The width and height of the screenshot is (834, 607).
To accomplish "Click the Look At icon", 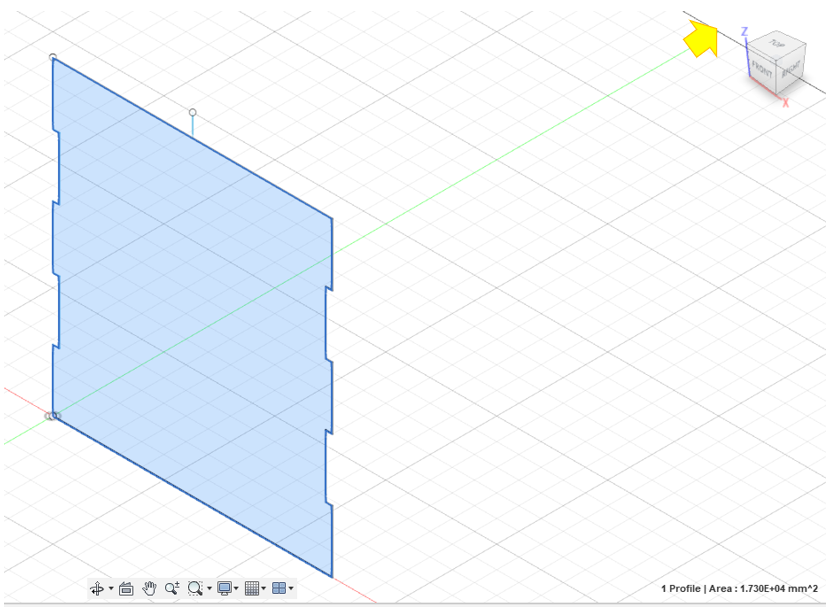I will pos(126,588).
